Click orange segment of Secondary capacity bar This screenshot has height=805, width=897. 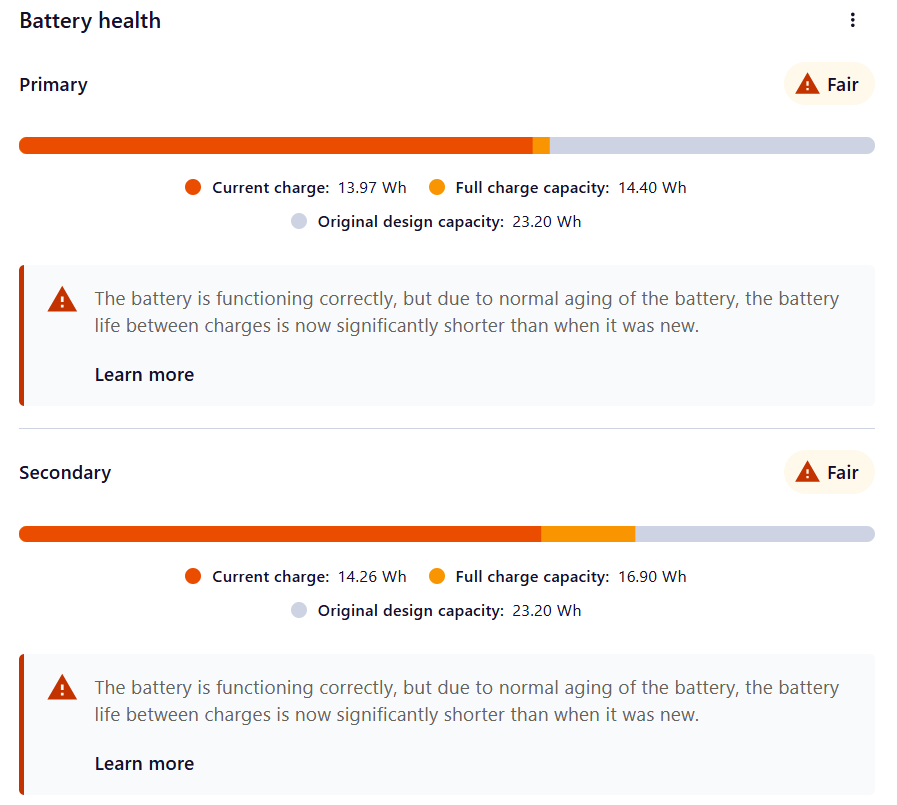tap(588, 534)
